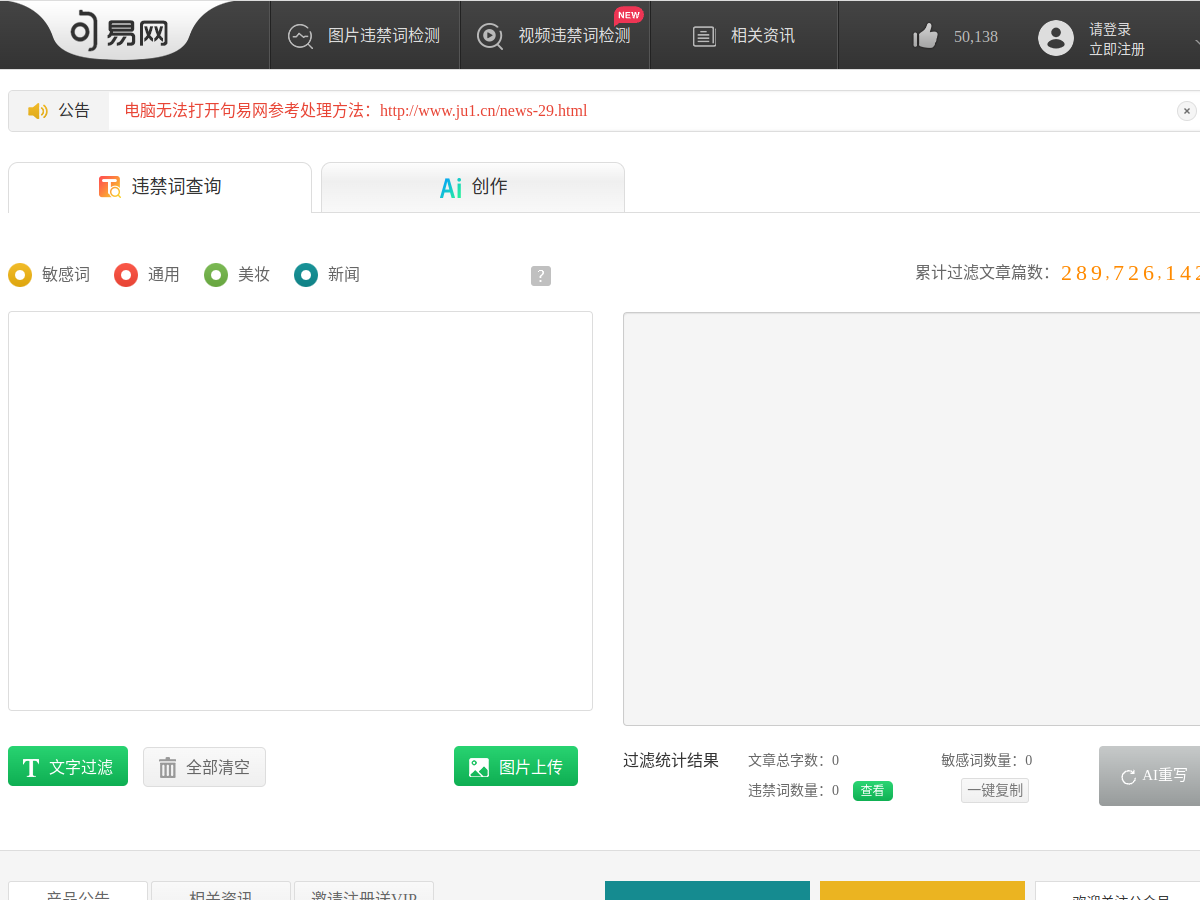Viewport: 1200px width, 900px height.
Task: Click the 句易网 logo
Action: [x=118, y=33]
